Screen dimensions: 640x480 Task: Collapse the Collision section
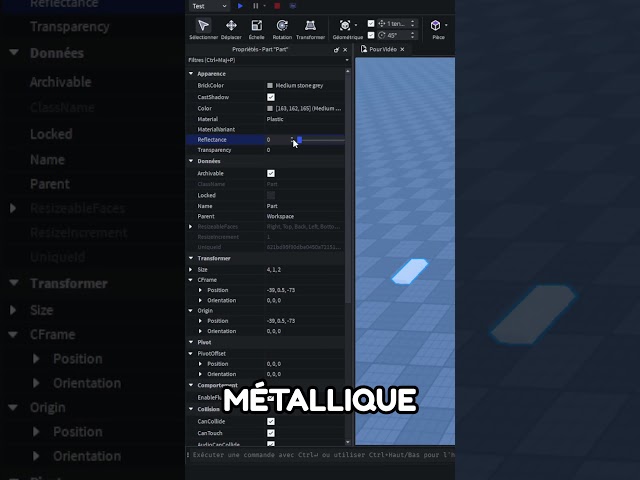pyautogui.click(x=191, y=409)
